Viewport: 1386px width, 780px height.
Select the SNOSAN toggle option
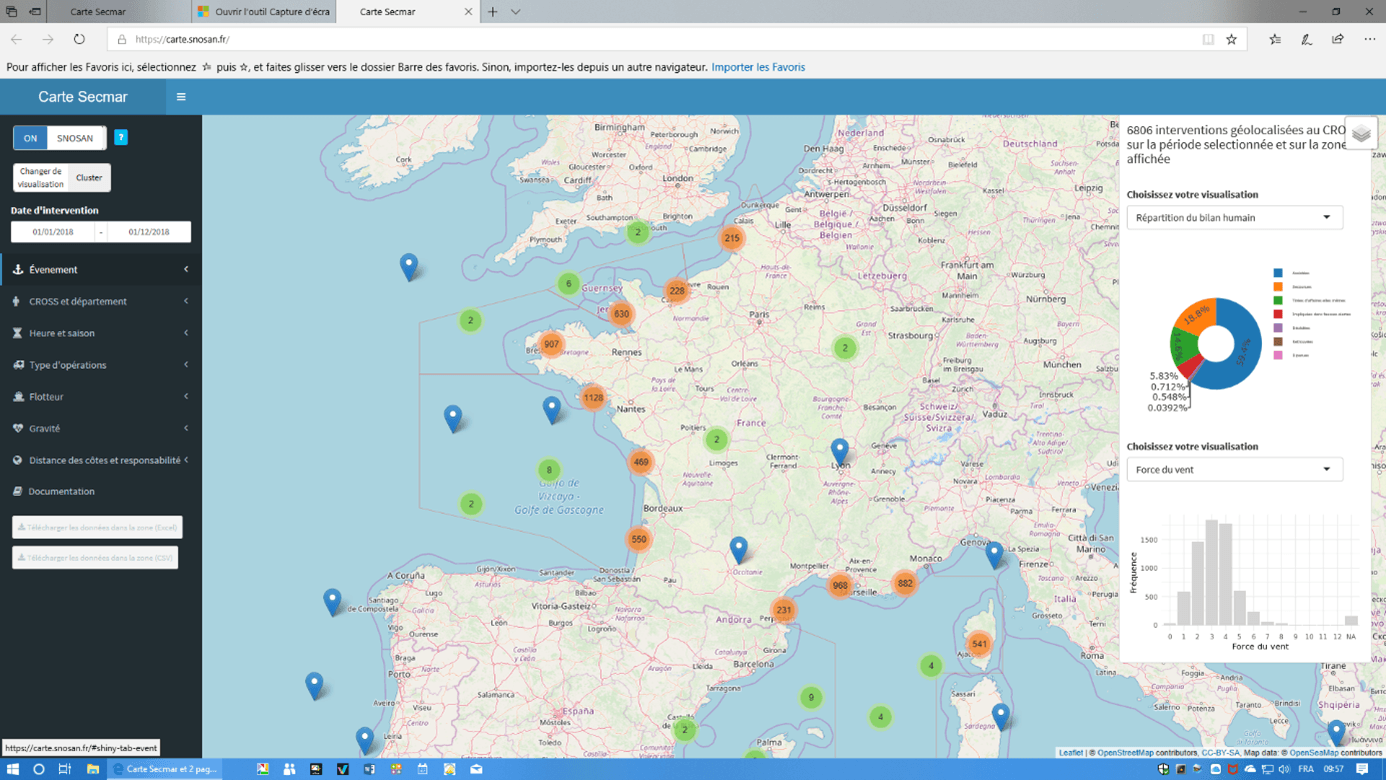pos(75,138)
